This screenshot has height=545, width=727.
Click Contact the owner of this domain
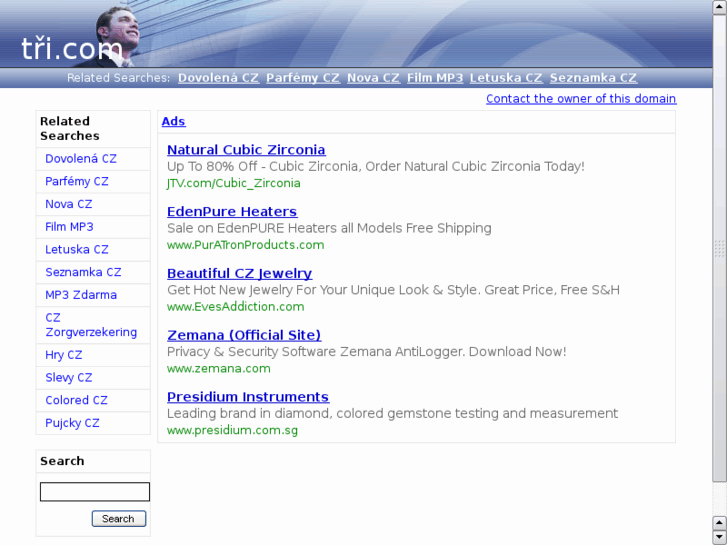[x=581, y=99]
